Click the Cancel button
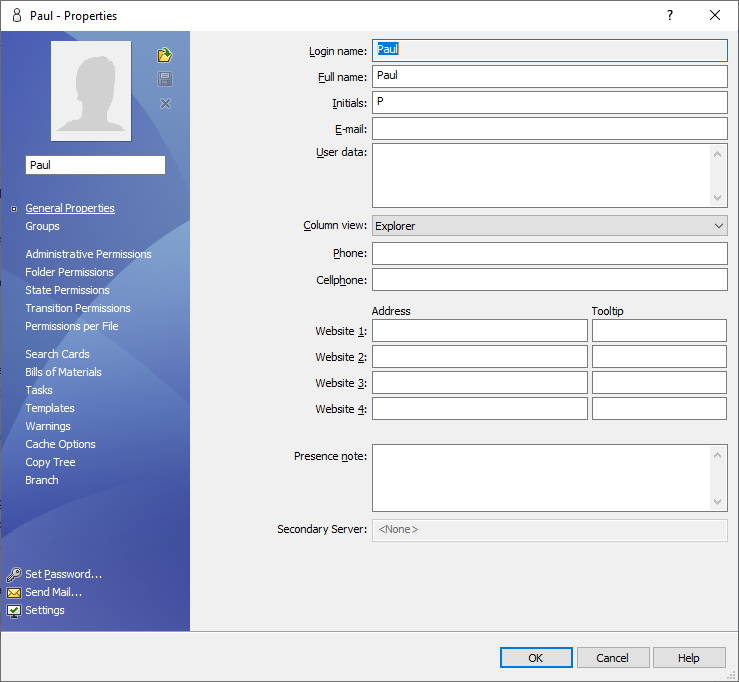739x682 pixels. tap(613, 657)
